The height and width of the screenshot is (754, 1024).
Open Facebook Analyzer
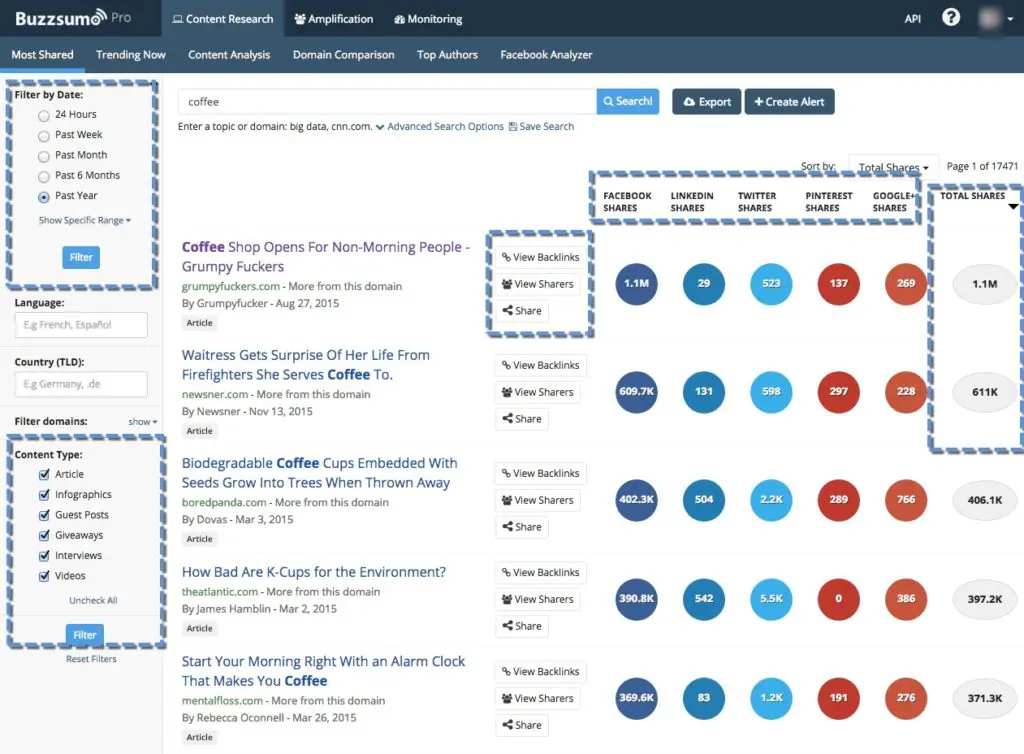click(546, 55)
